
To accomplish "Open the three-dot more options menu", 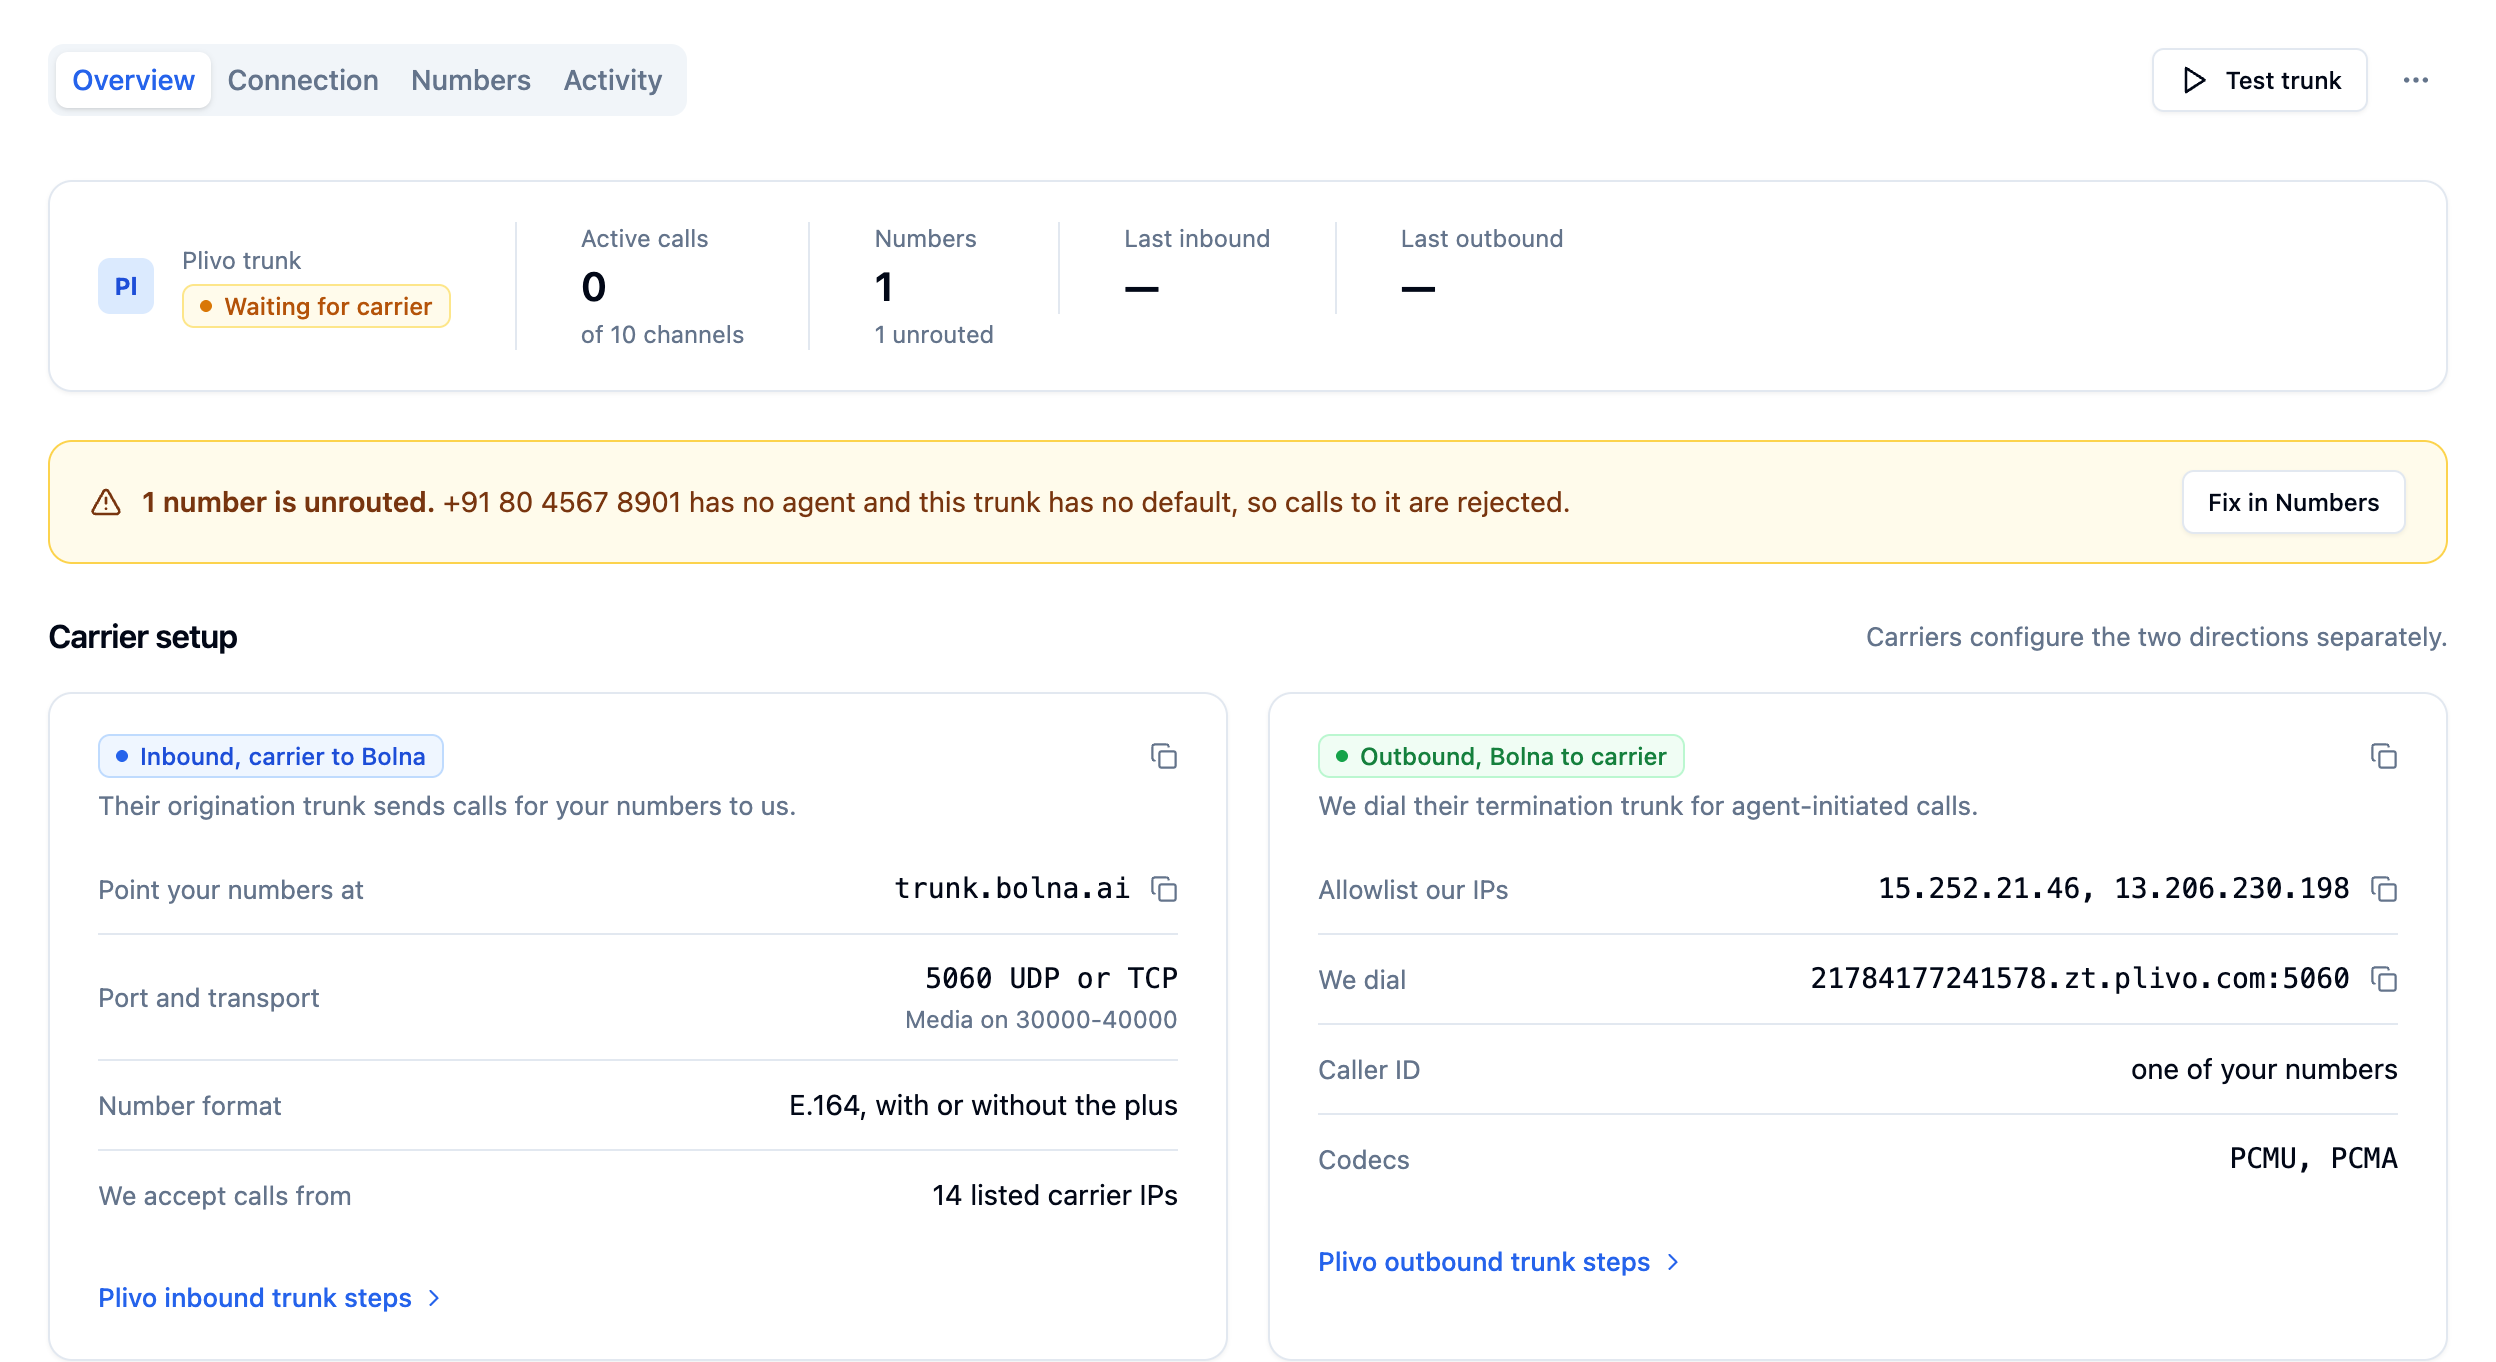I will 2415,80.
